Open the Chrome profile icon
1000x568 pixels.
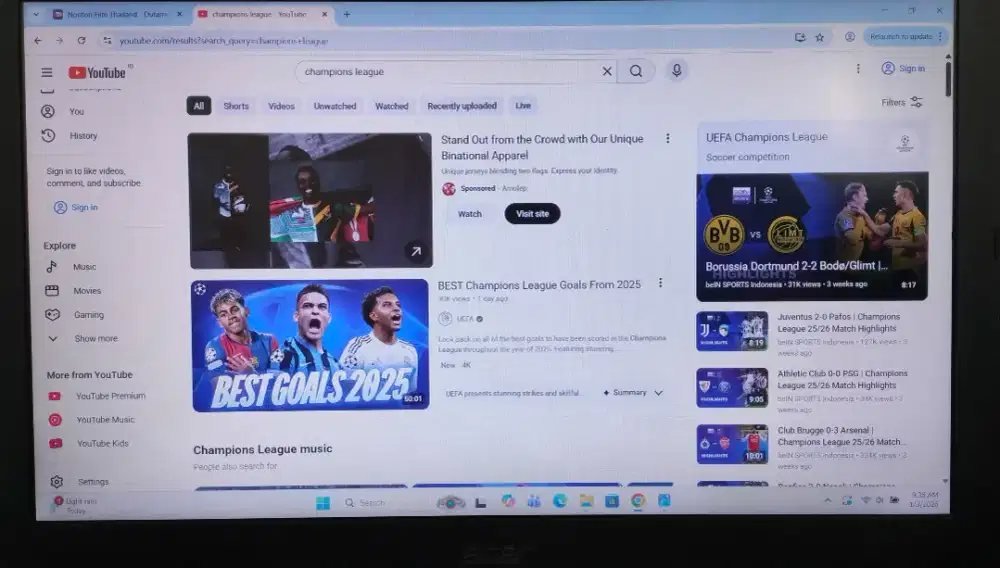click(x=849, y=37)
